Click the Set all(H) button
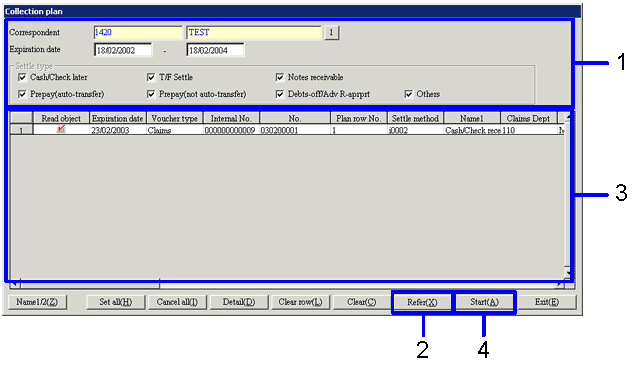 click(116, 302)
